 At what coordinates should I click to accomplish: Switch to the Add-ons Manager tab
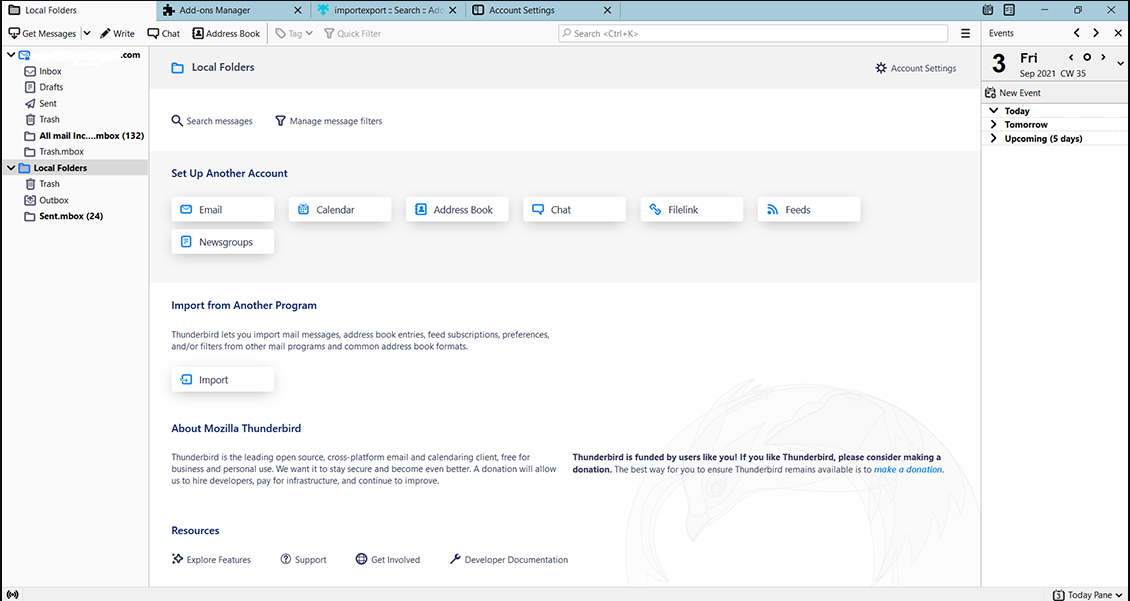[233, 10]
